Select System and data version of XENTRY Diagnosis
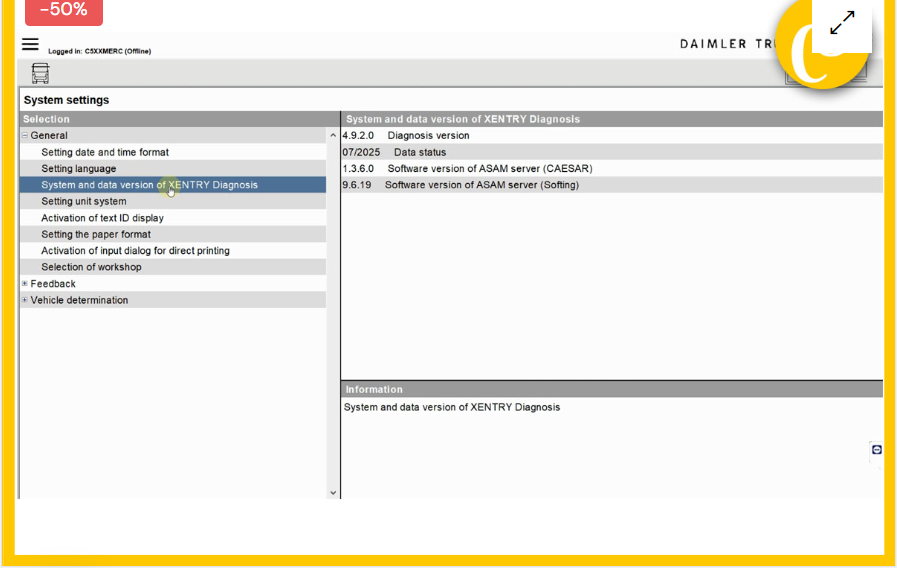The width and height of the screenshot is (897, 568). click(x=149, y=185)
